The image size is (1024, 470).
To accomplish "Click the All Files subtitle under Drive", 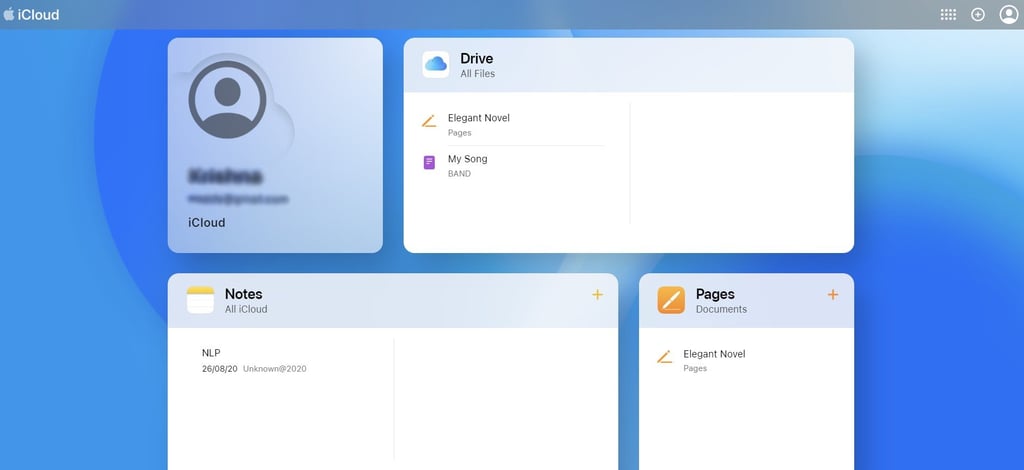I will click(477, 74).
